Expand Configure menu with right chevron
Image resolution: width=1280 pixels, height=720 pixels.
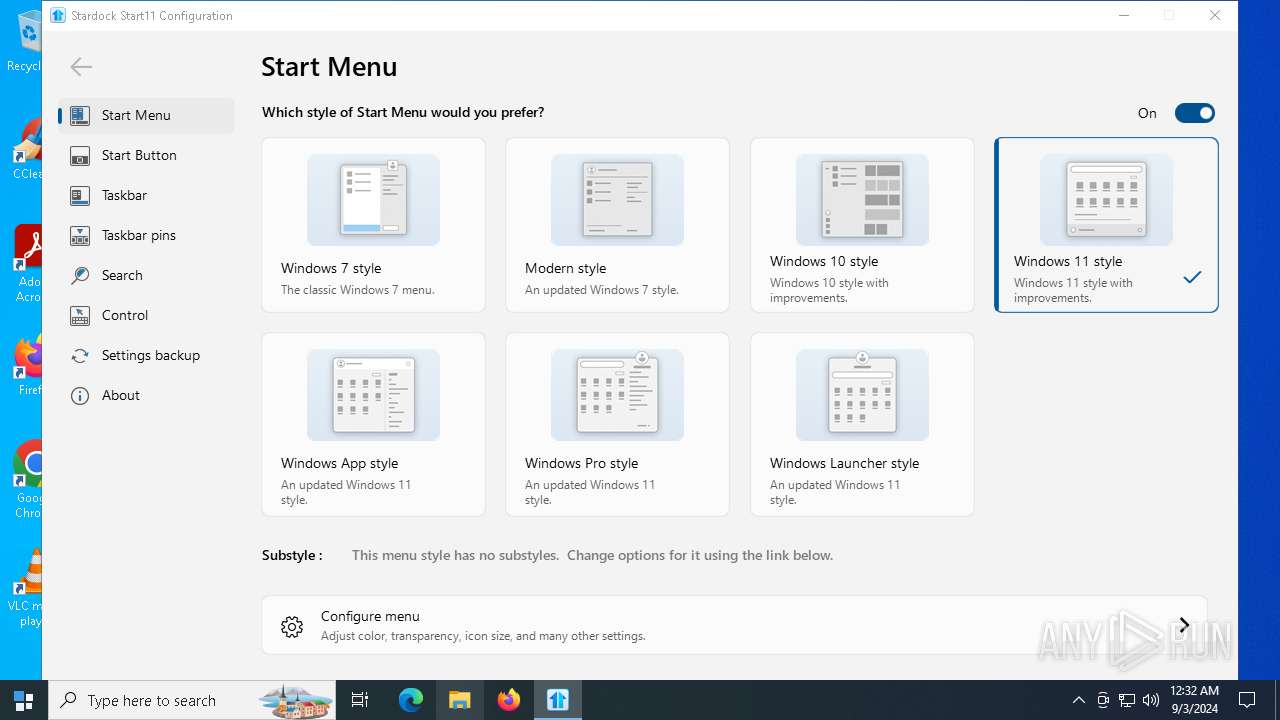click(1184, 625)
